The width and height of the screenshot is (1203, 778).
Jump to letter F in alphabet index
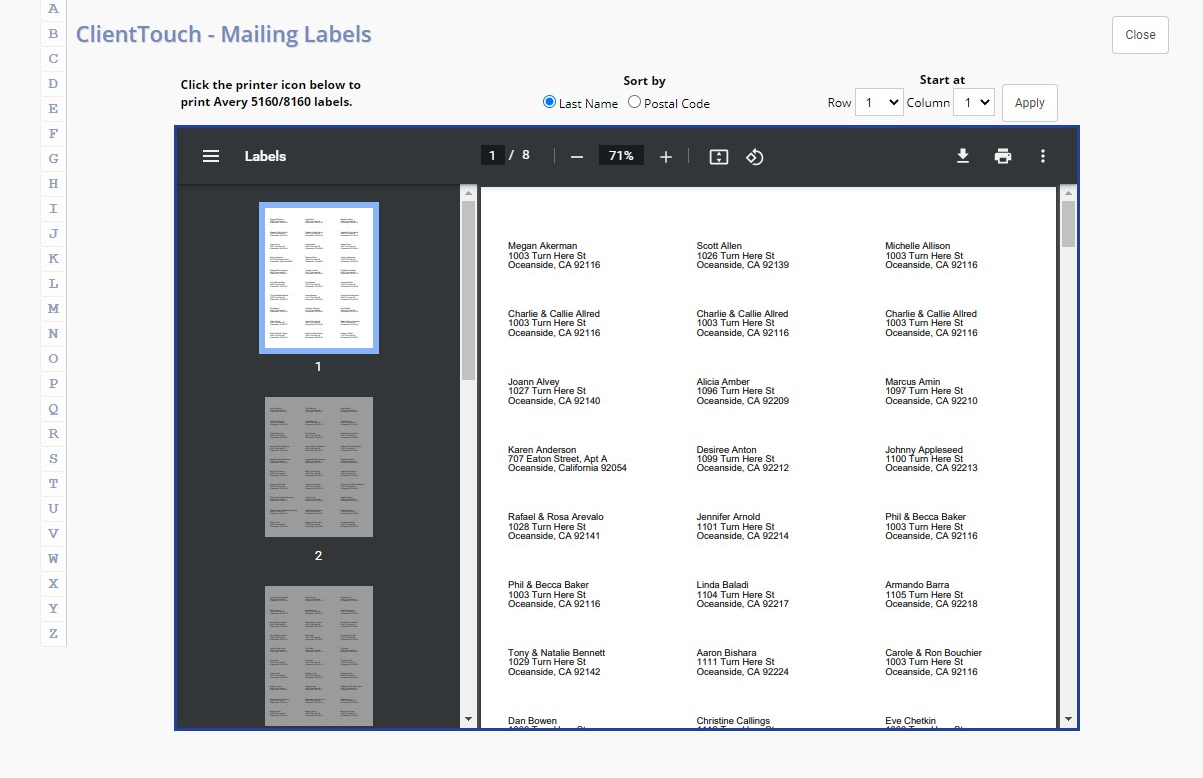53,134
